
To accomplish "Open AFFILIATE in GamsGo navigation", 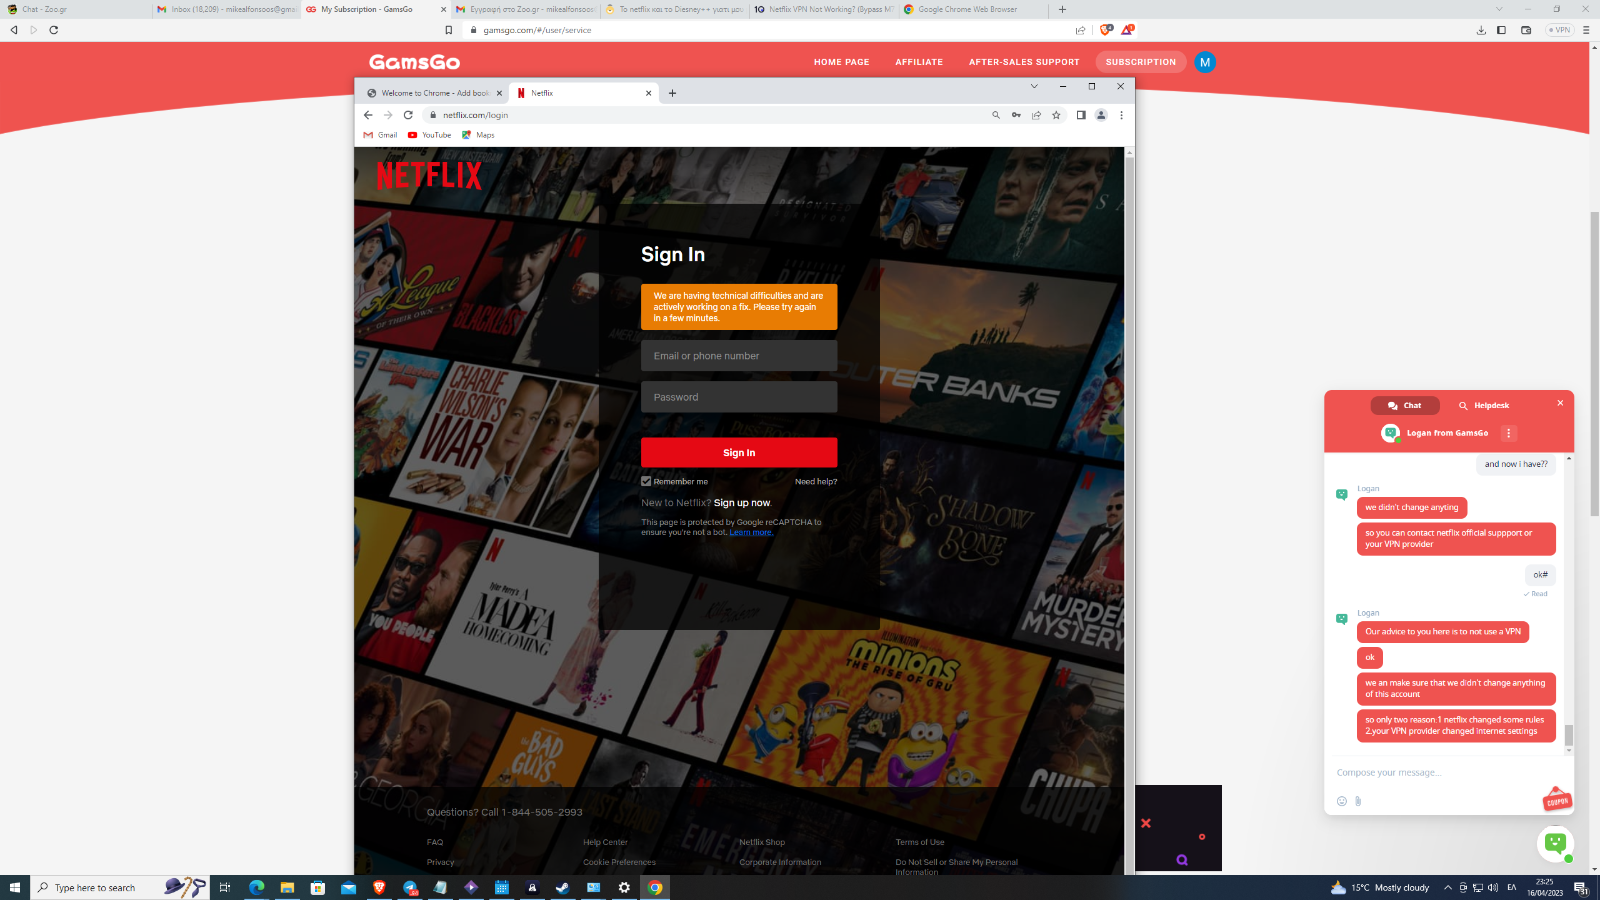I will (x=919, y=62).
